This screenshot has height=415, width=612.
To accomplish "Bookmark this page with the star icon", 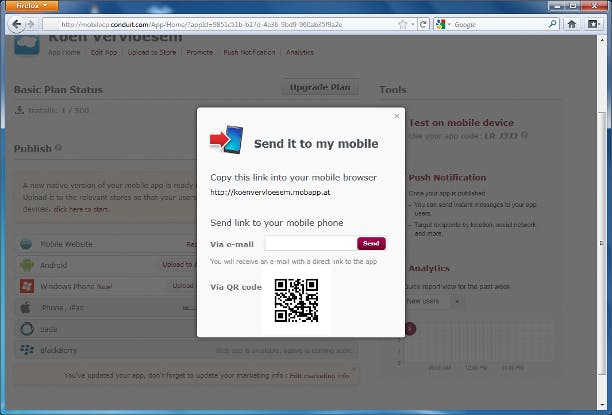I will point(403,24).
